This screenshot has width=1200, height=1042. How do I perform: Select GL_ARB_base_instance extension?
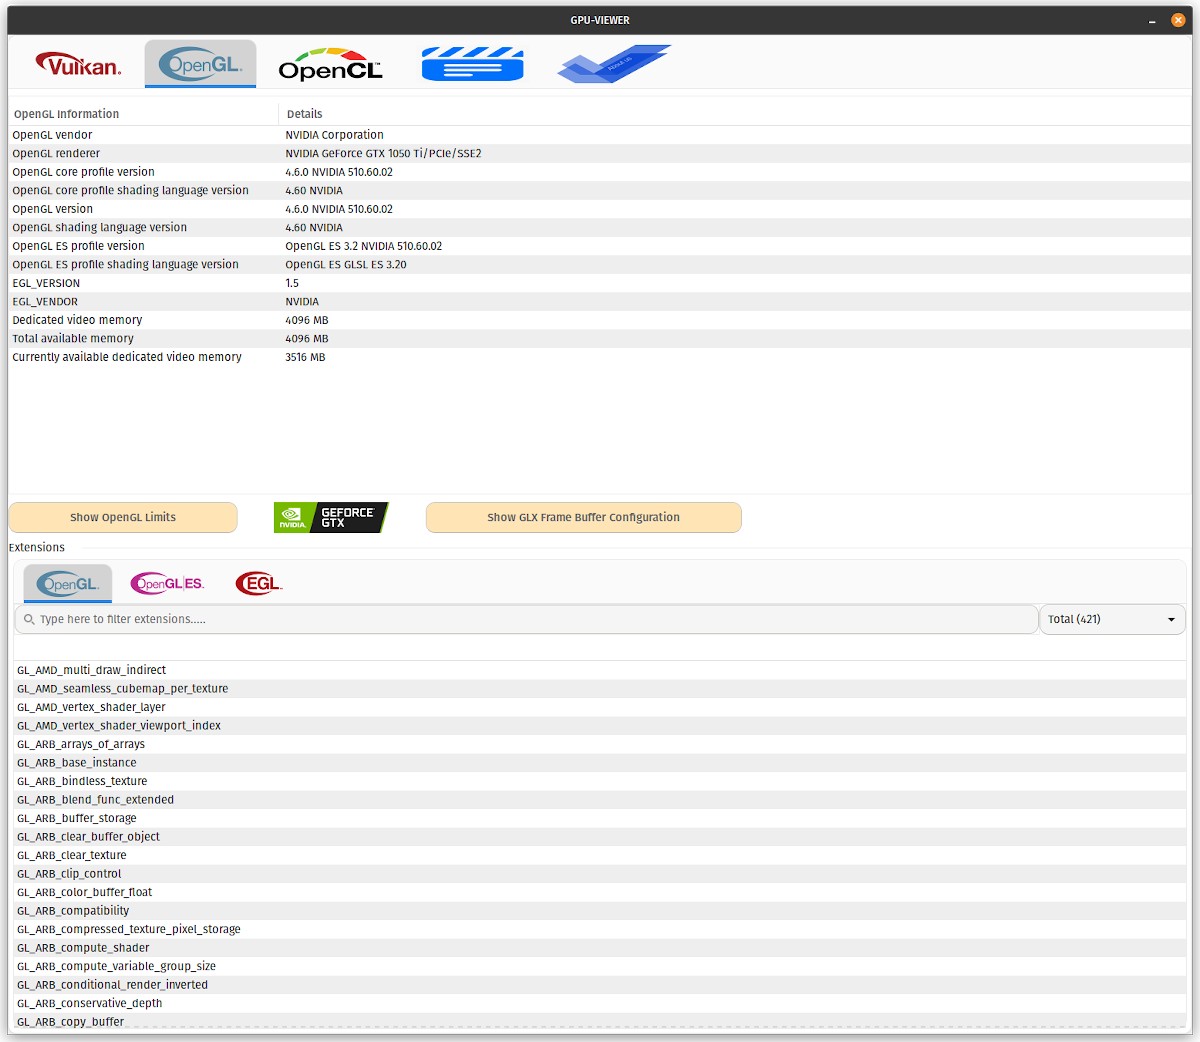600,762
